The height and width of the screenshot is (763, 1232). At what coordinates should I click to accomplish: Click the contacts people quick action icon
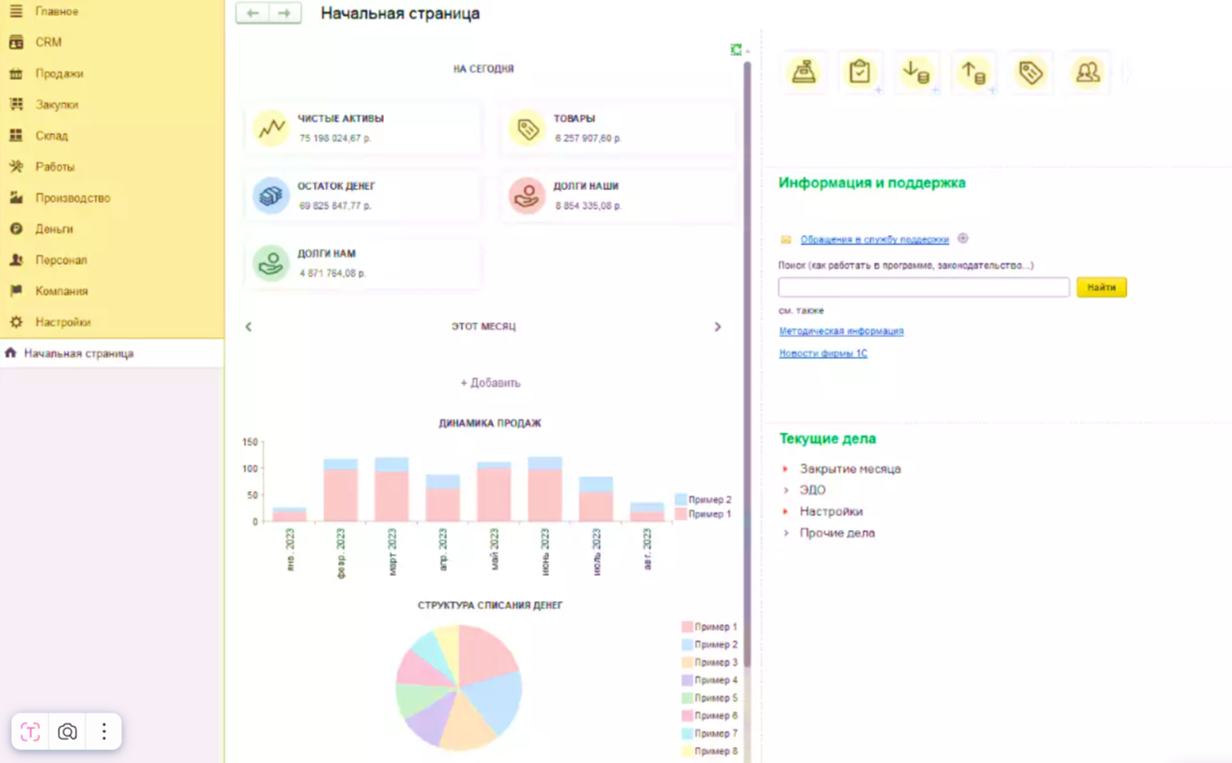point(1087,72)
